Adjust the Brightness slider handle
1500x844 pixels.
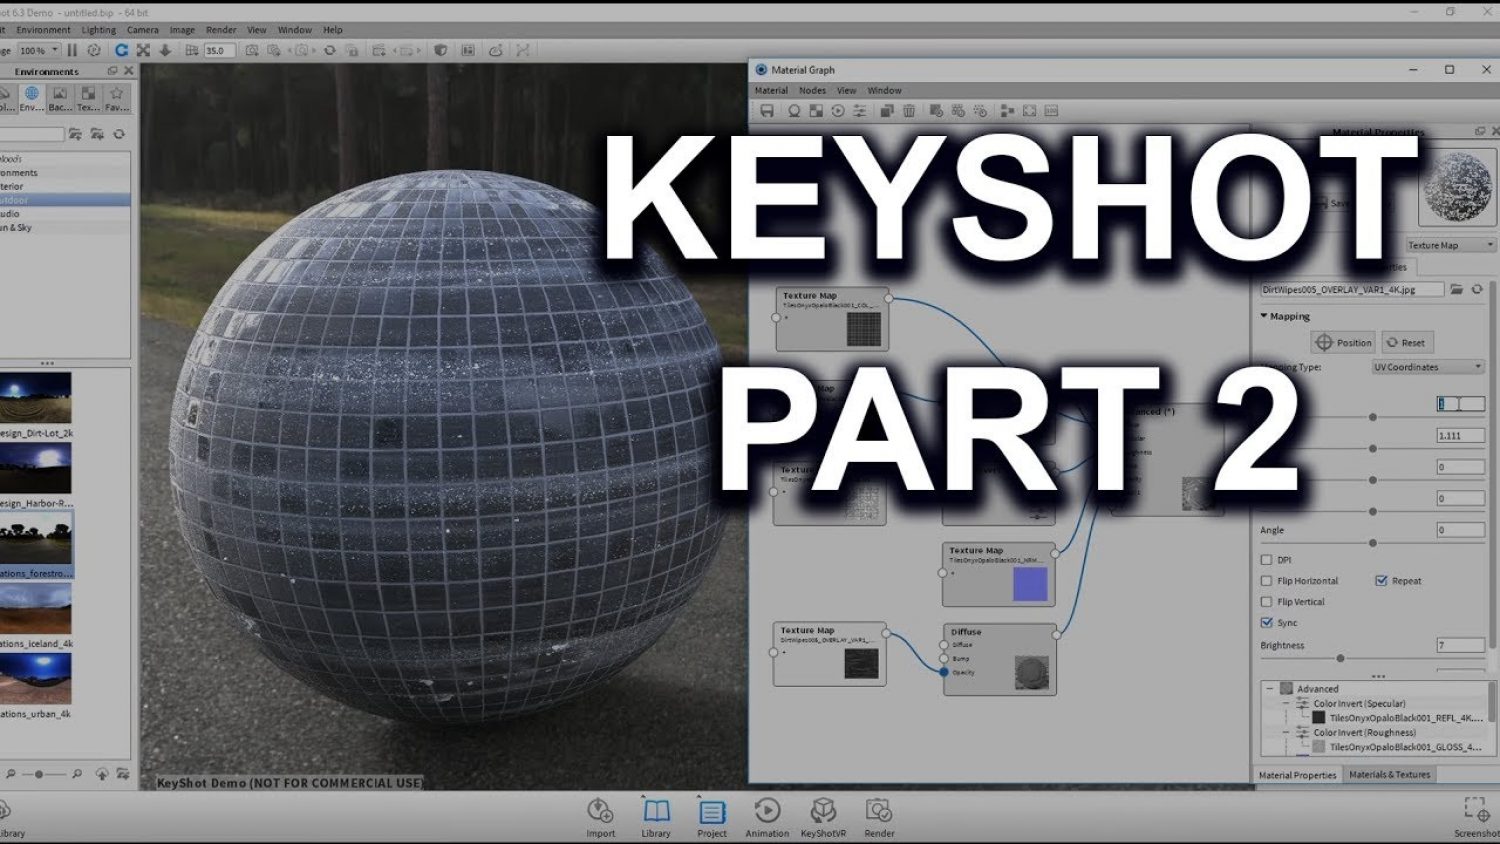pos(1340,658)
